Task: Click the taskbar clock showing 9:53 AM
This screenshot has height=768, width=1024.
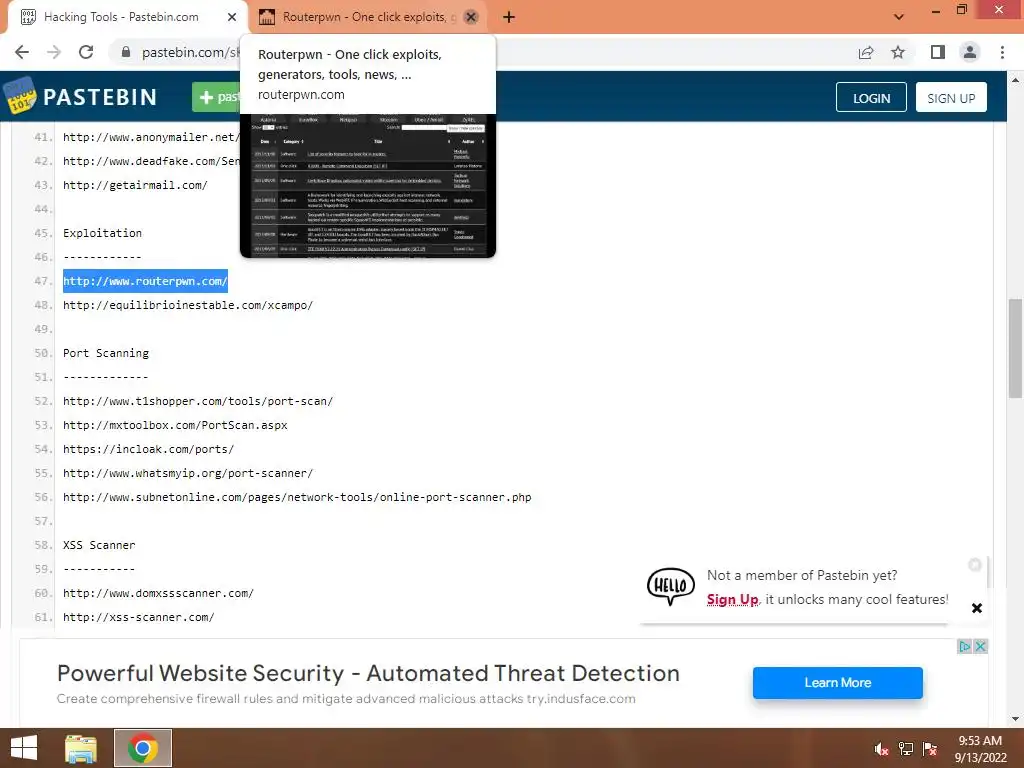Action: click(x=980, y=749)
